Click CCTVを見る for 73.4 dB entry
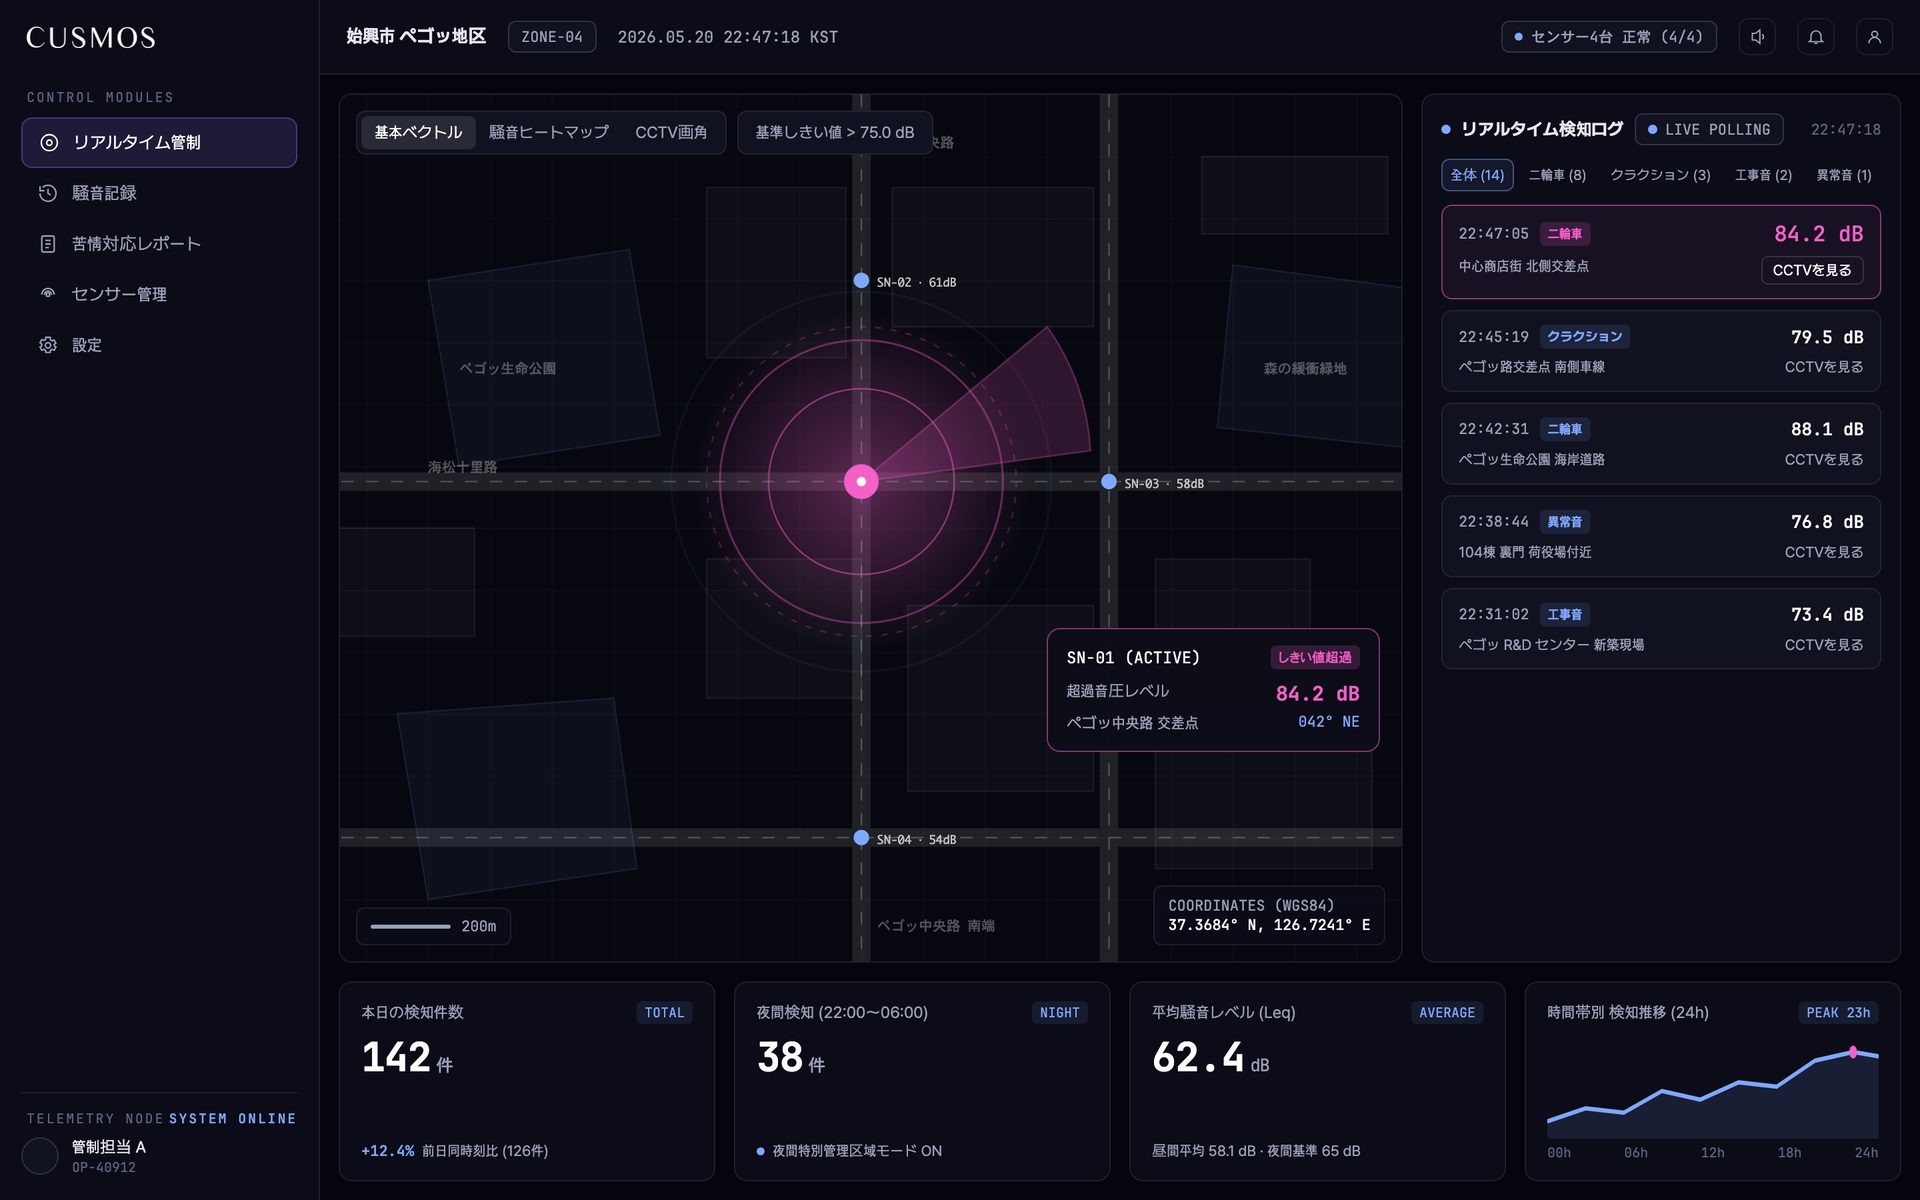1920x1200 pixels. click(x=1824, y=645)
